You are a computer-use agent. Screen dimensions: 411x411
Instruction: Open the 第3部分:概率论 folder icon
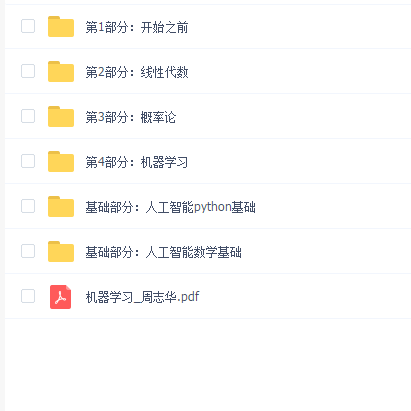click(61, 116)
